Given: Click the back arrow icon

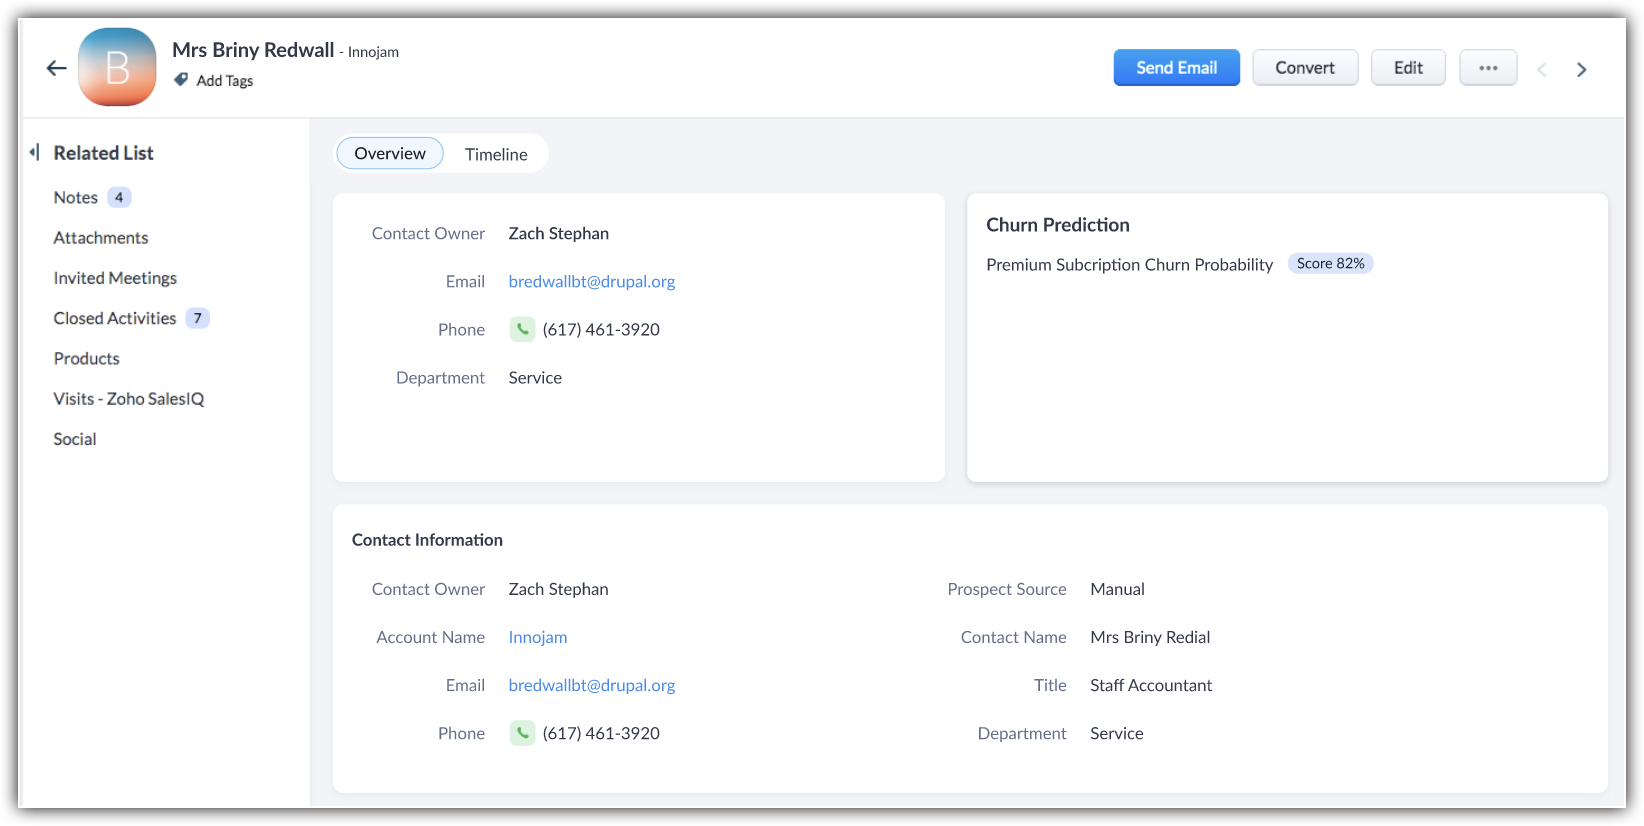Looking at the screenshot, I should click(56, 68).
